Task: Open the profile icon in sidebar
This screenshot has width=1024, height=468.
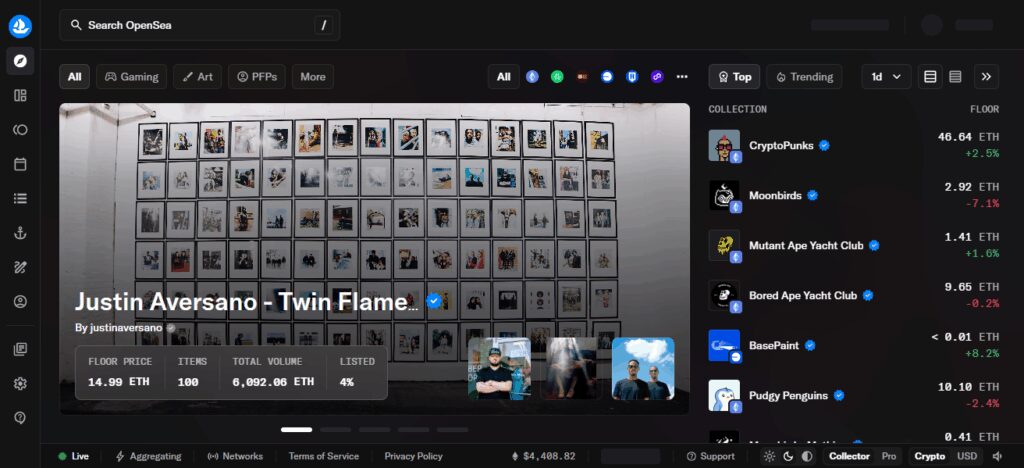Action: (20, 302)
